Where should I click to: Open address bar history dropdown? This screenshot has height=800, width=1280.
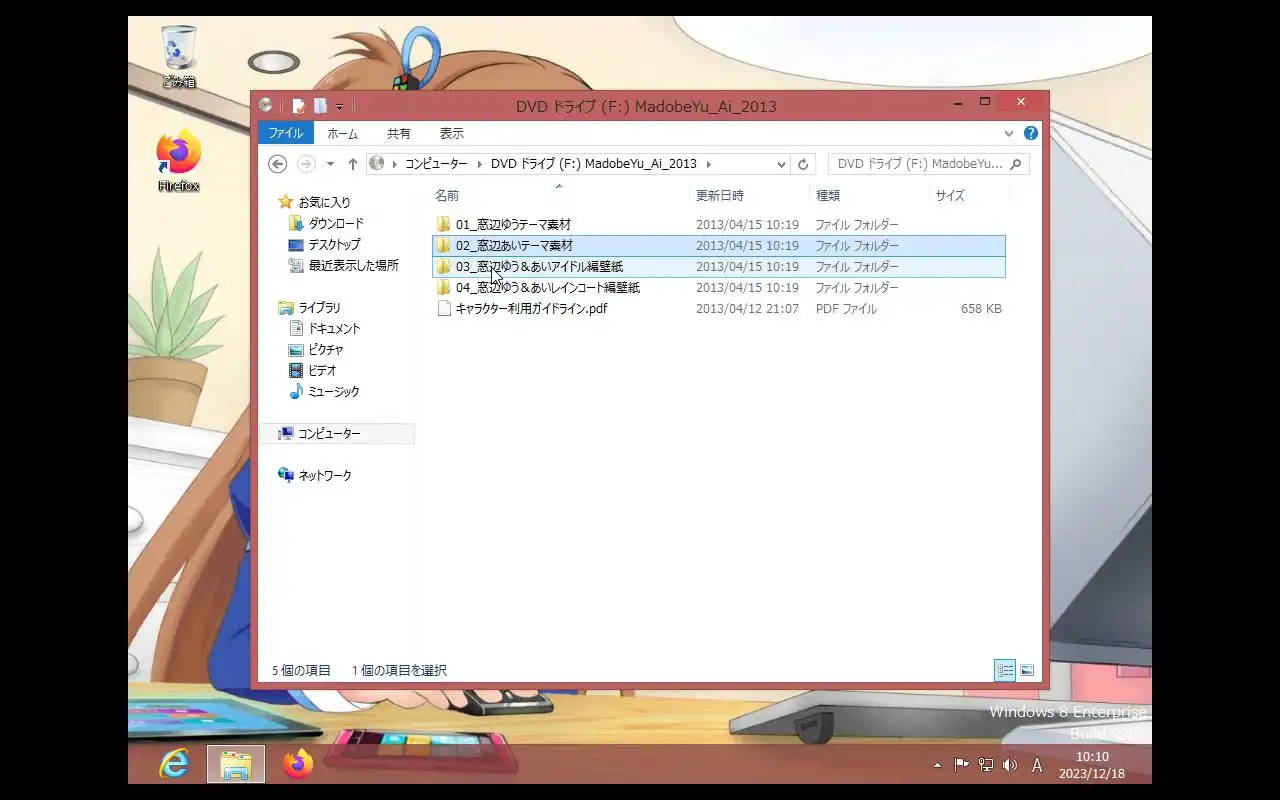pyautogui.click(x=781, y=164)
